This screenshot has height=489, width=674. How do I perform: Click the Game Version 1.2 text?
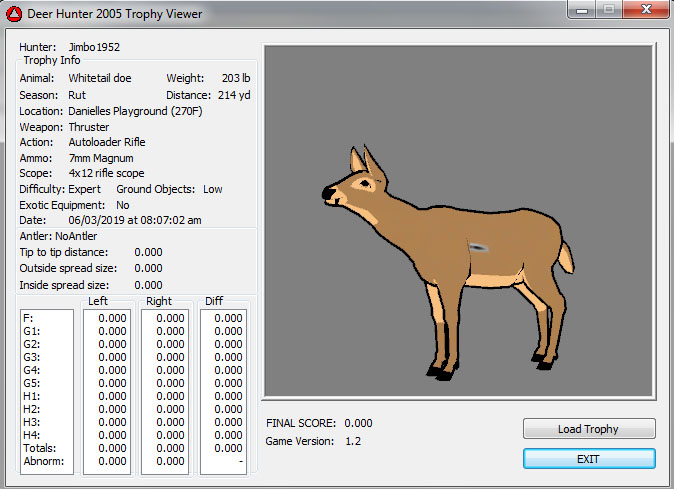(352, 441)
